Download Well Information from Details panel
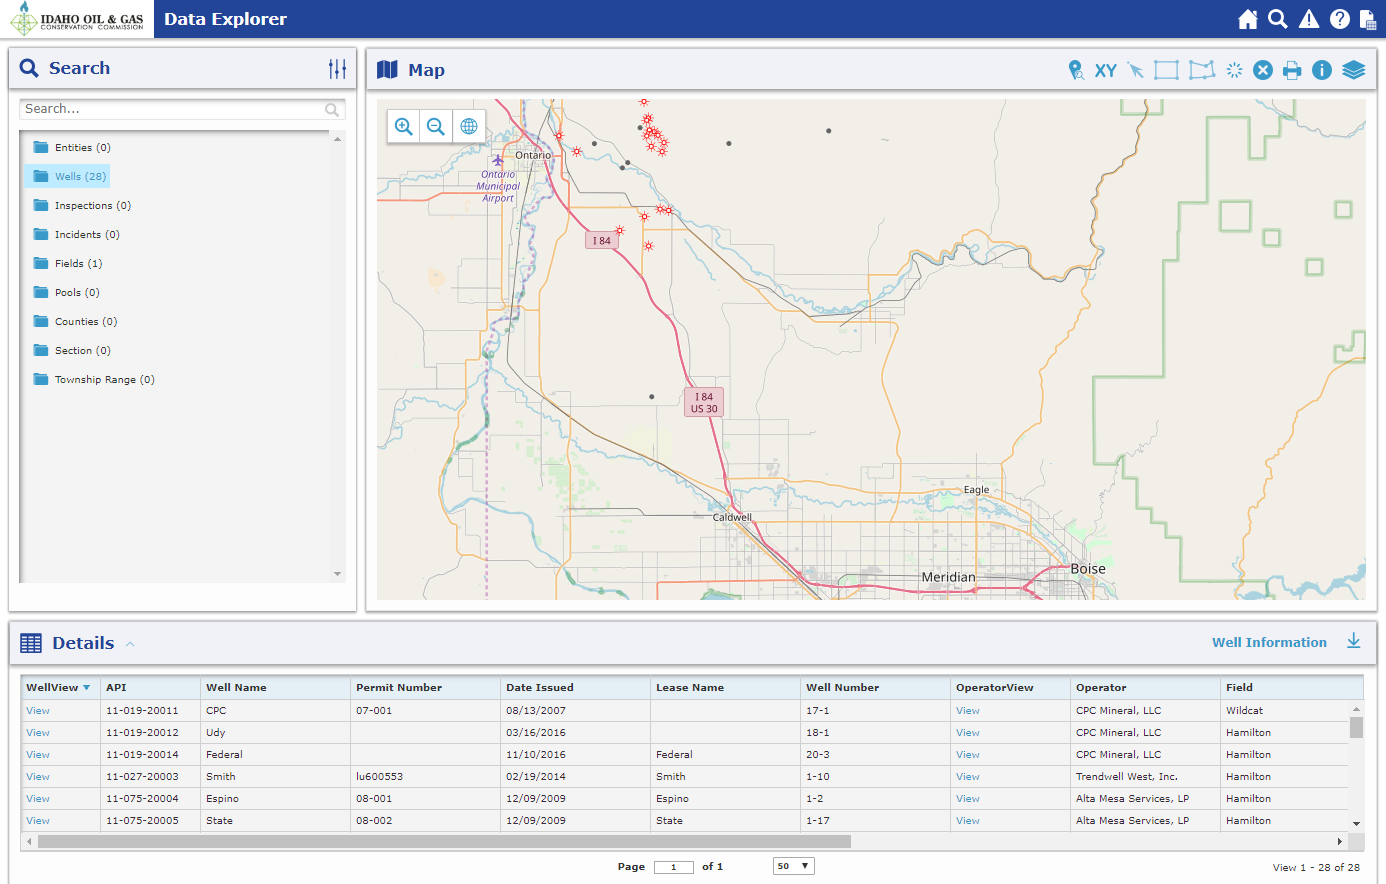Screen dimensions: 1386x884 click(1354, 642)
